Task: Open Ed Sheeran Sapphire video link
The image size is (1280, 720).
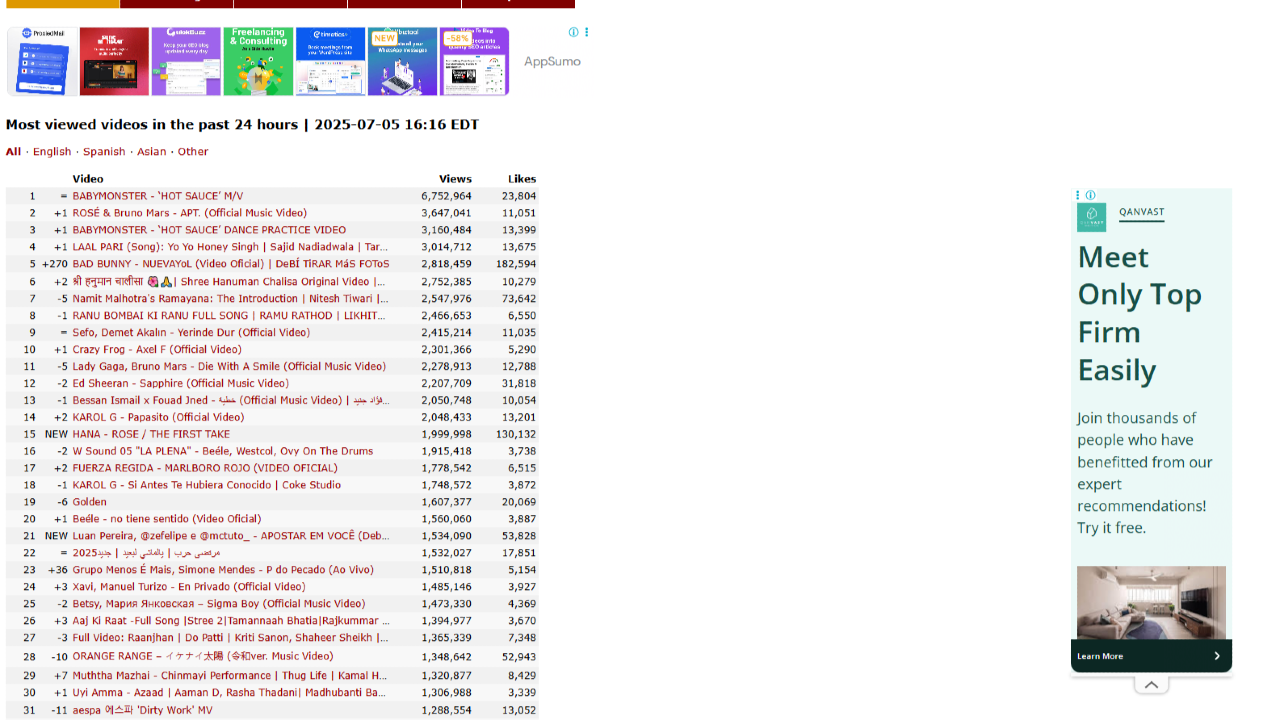Action: click(181, 383)
